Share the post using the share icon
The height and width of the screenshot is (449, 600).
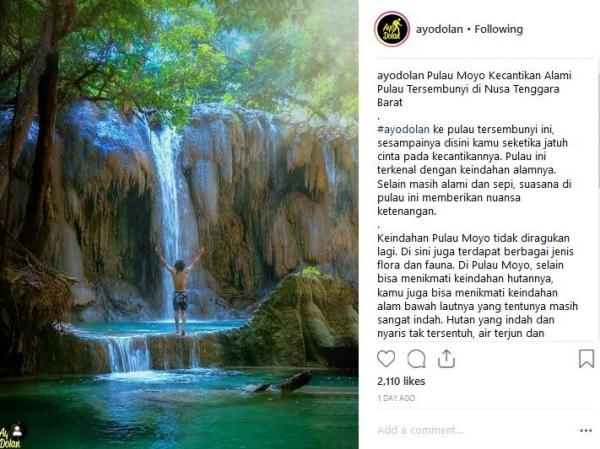point(446,359)
